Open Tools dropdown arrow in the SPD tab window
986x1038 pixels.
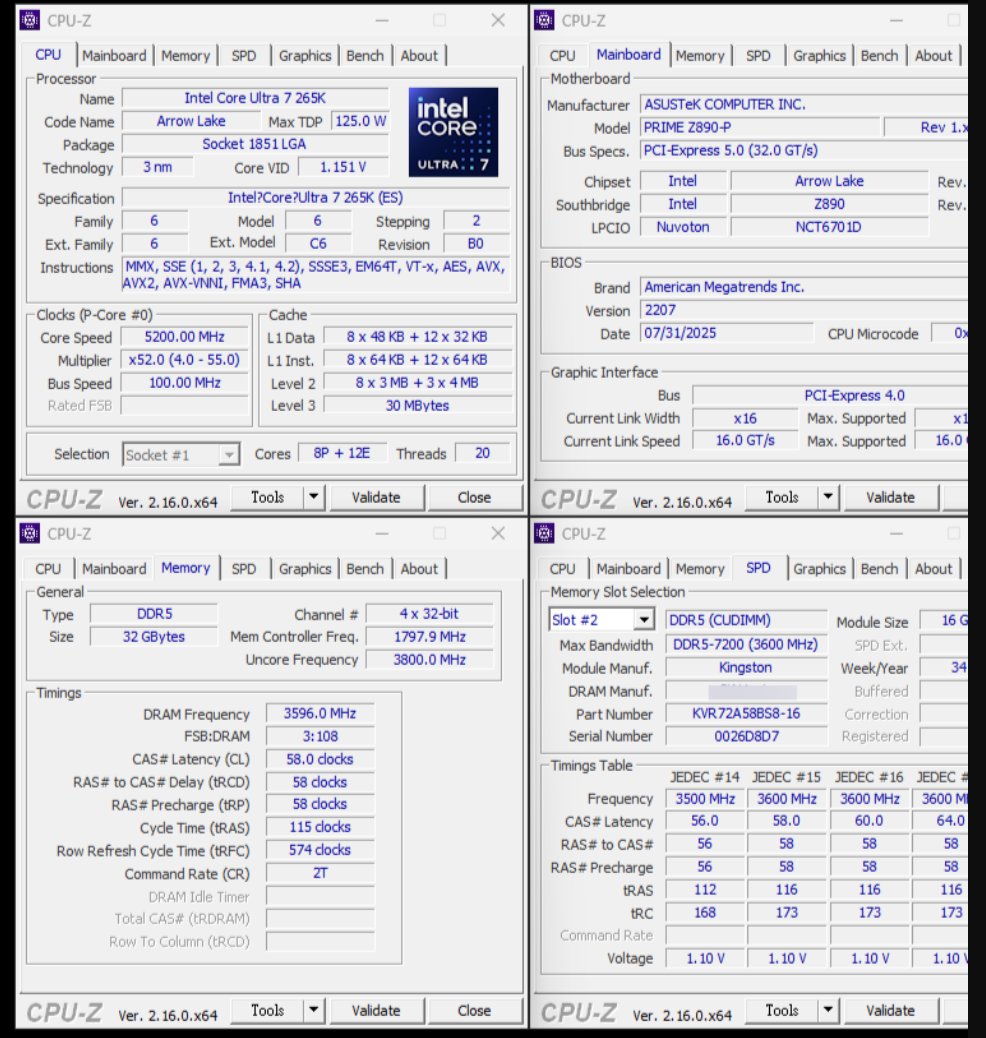click(x=828, y=1010)
